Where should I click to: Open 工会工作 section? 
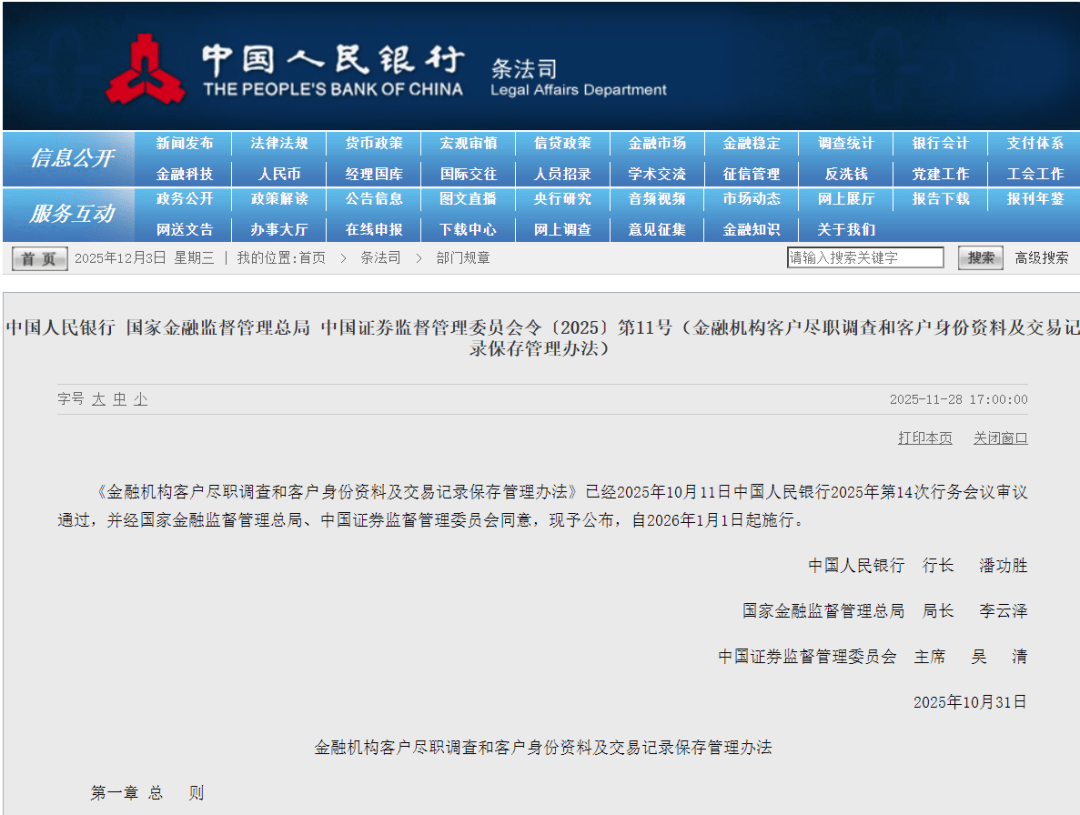click(1035, 174)
